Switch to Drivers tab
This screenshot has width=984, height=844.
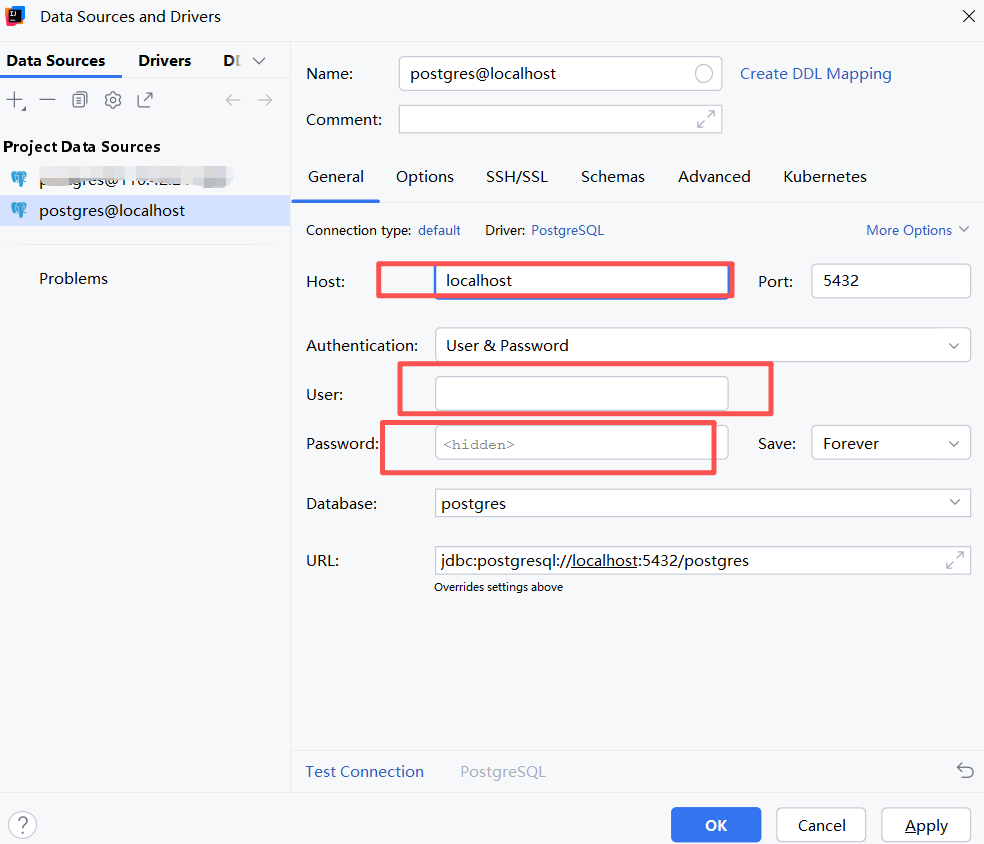164,61
